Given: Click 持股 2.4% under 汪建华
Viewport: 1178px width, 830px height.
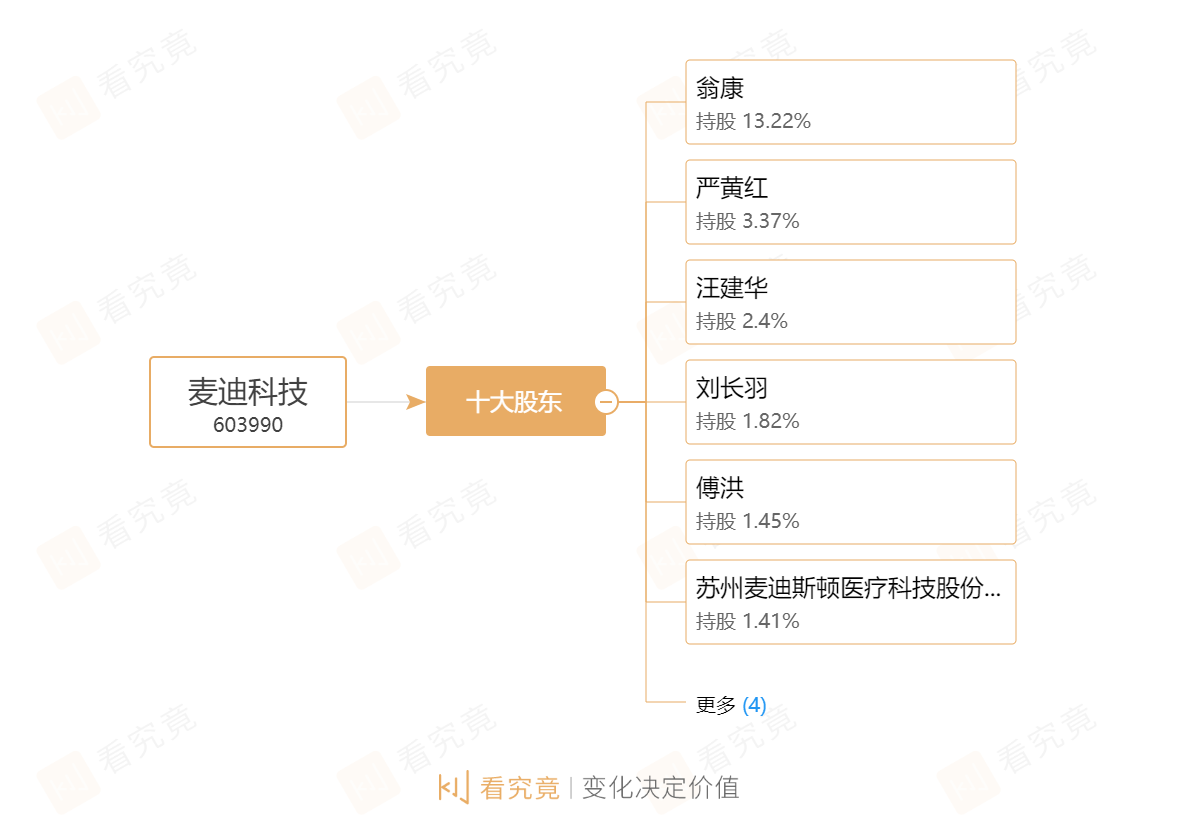Looking at the screenshot, I should 742,321.
